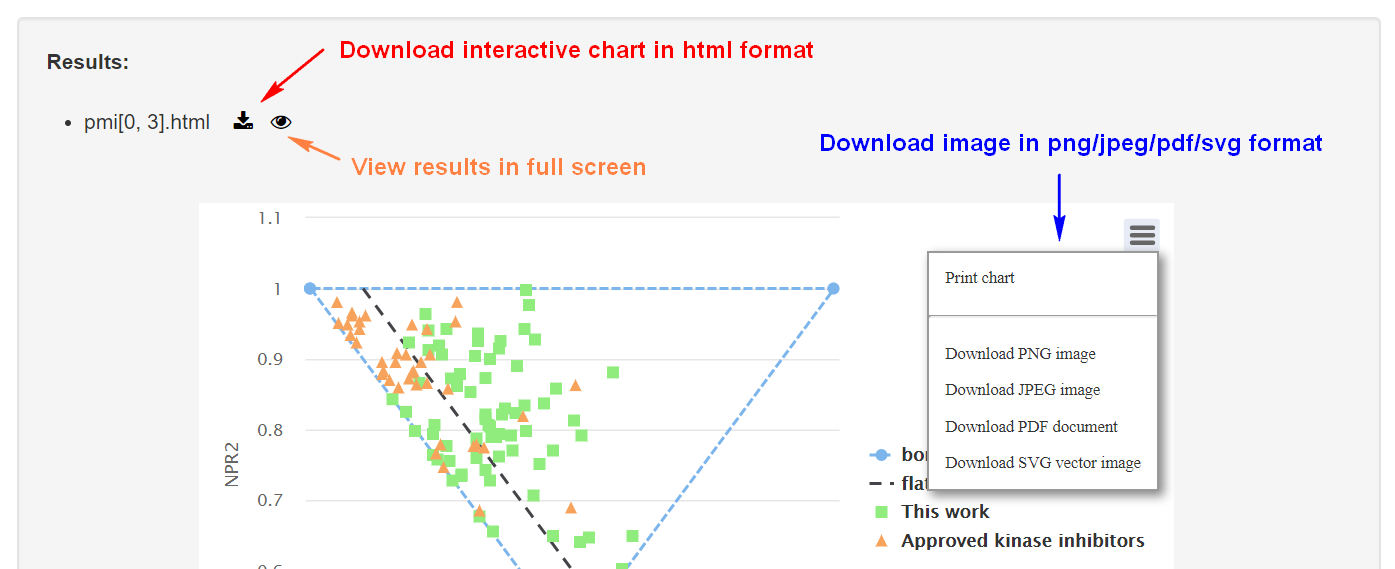
Task: Click blue boundary point at top-right triangle corner
Action: click(833, 289)
